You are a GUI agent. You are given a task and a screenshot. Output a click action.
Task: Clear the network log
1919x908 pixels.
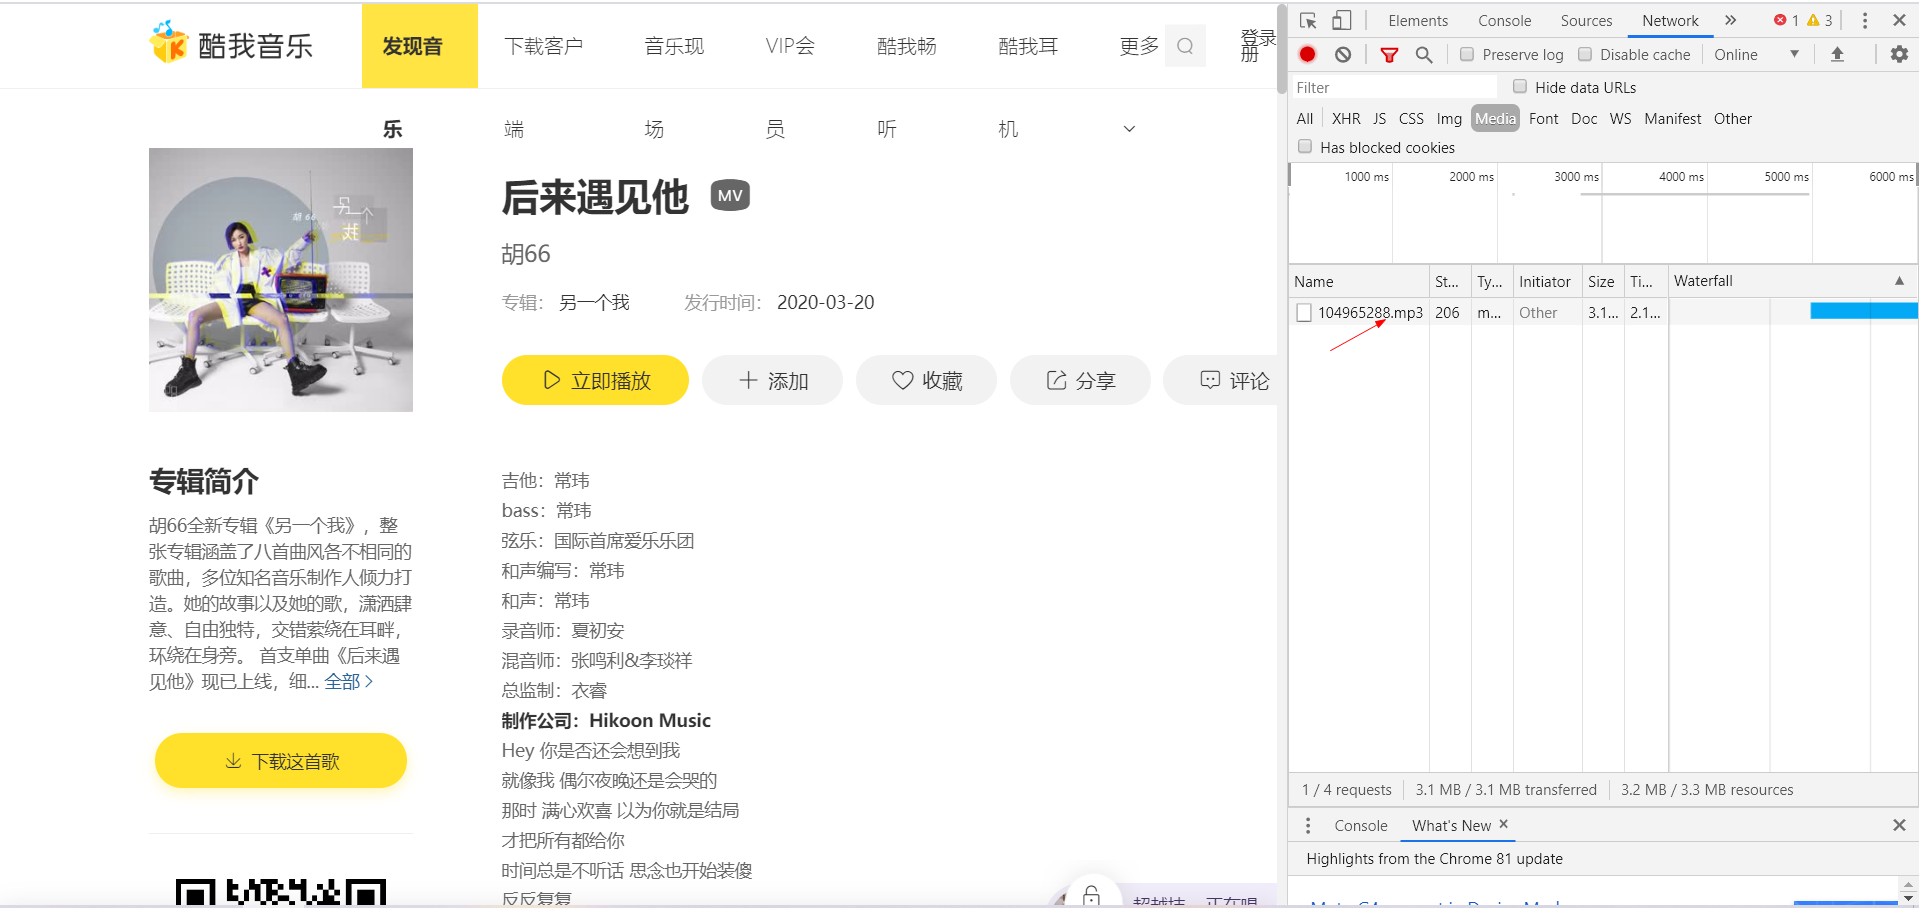pos(1343,54)
